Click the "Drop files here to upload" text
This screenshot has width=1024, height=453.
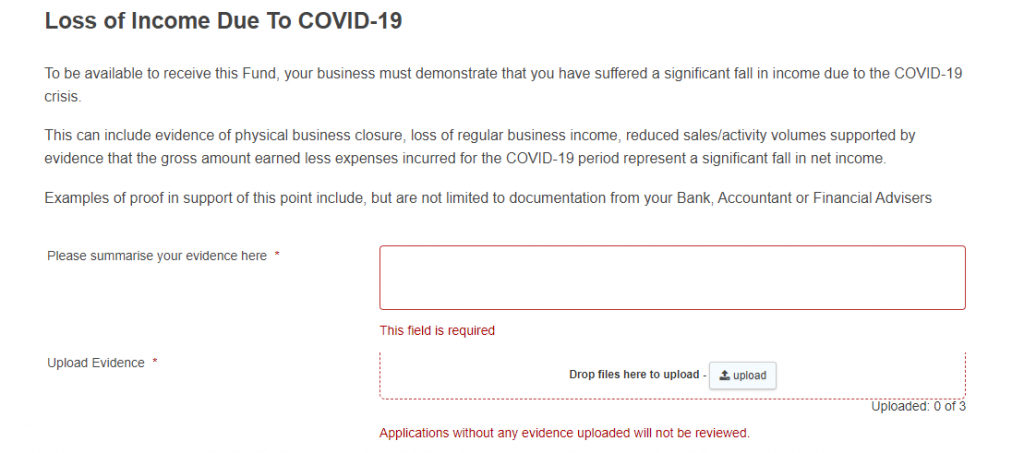tap(634, 375)
